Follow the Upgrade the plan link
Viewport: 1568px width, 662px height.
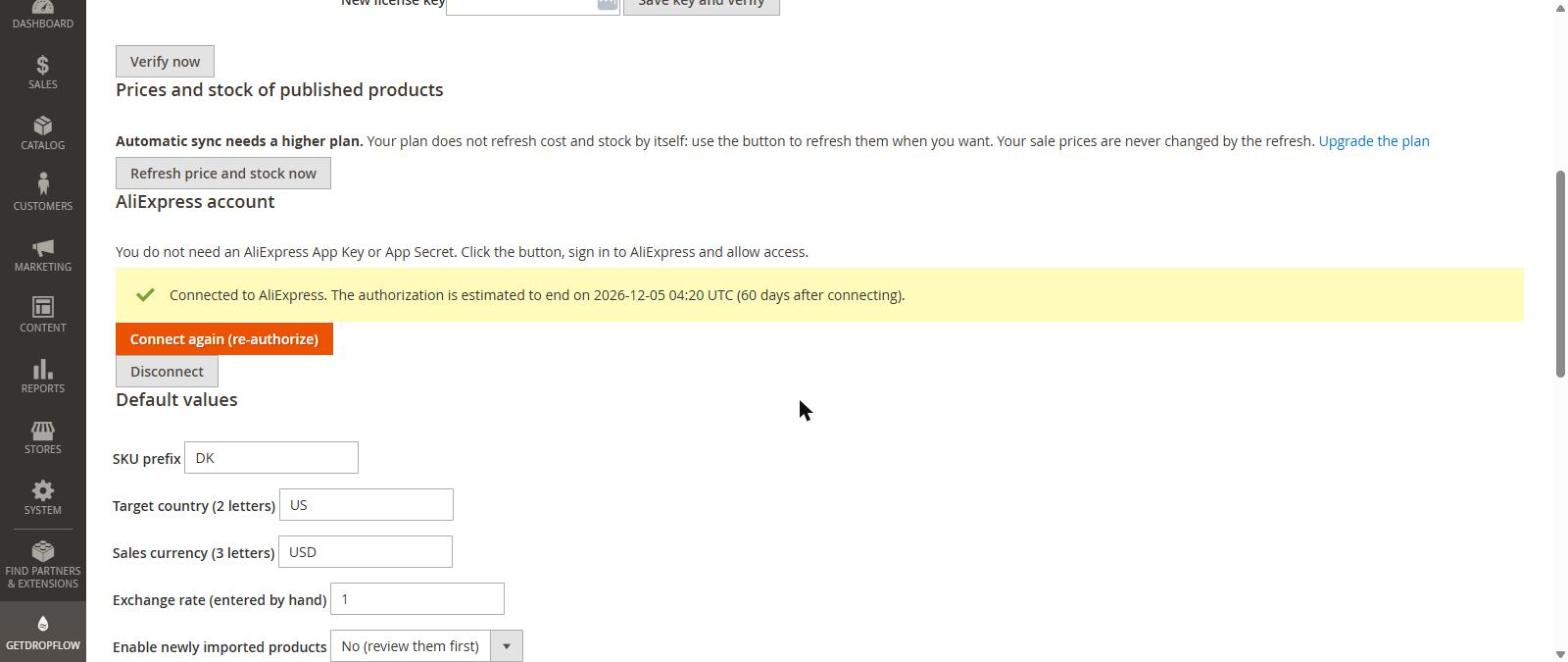(1374, 141)
